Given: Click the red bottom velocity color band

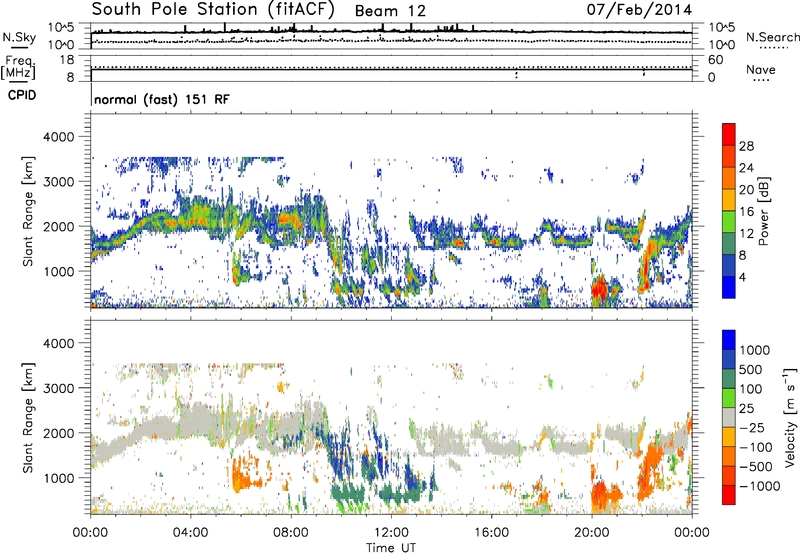Looking at the screenshot, I should 729,495.
